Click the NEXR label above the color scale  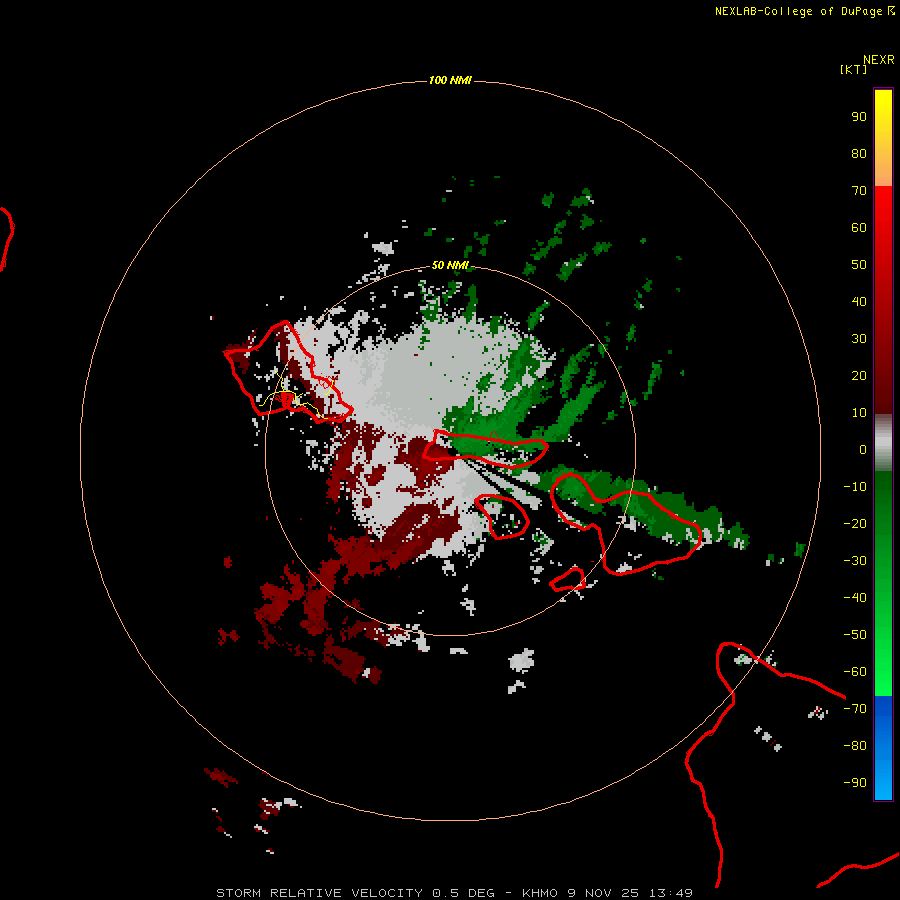[x=879, y=60]
